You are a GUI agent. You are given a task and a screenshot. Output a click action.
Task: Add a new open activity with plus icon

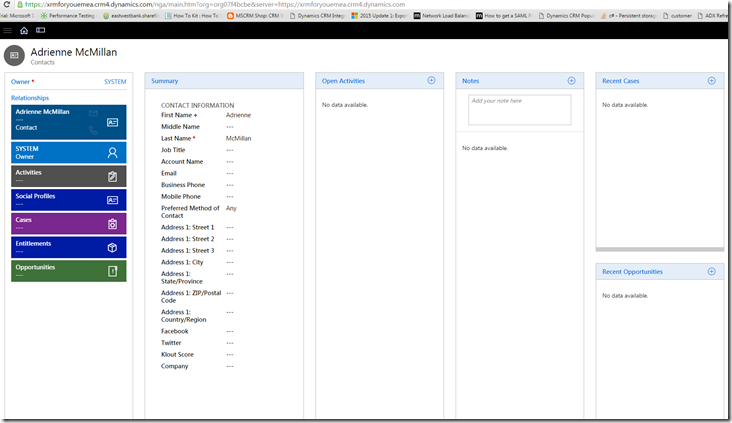[431, 80]
